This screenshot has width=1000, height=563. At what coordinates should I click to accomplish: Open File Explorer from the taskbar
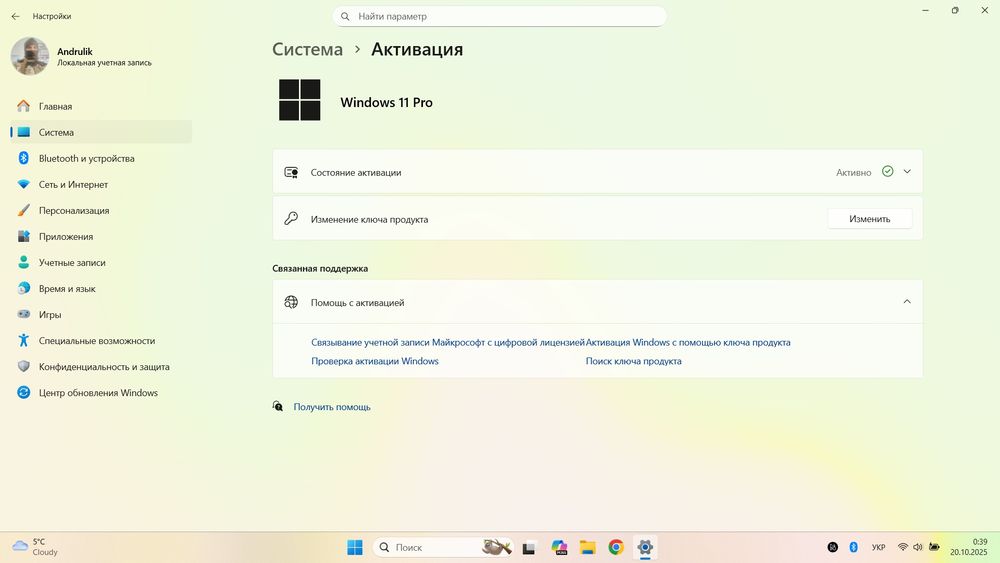click(587, 547)
